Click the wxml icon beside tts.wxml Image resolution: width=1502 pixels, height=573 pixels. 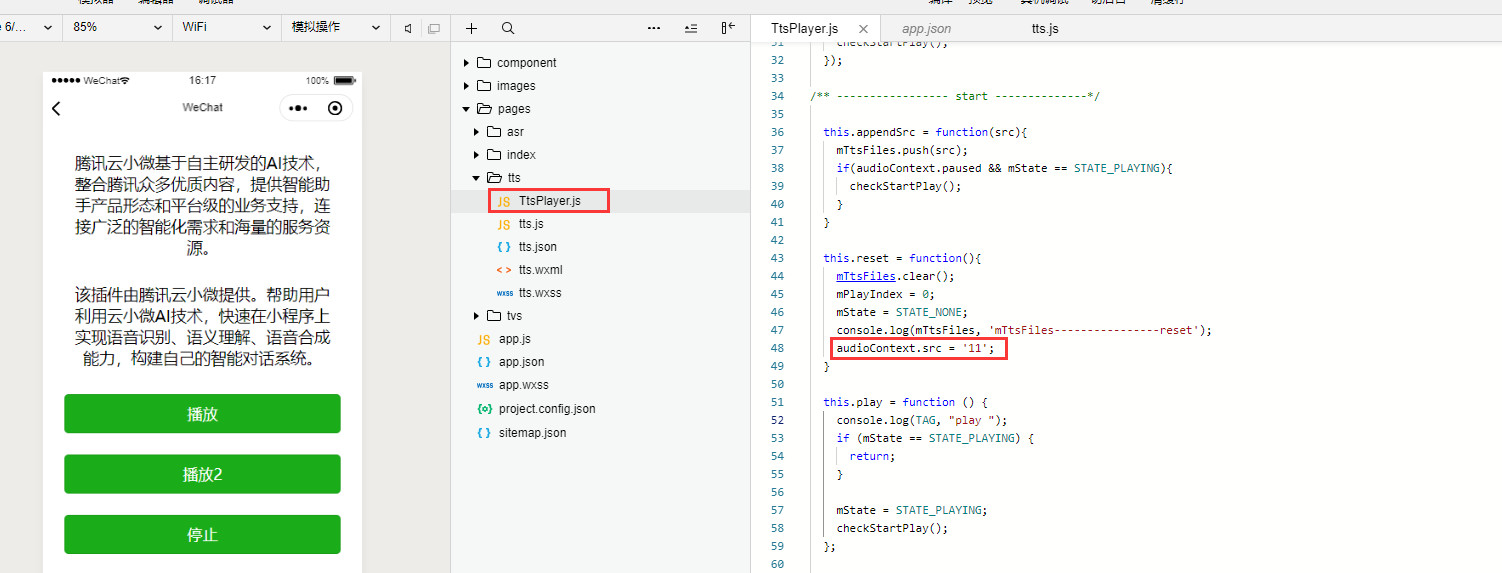tap(504, 270)
